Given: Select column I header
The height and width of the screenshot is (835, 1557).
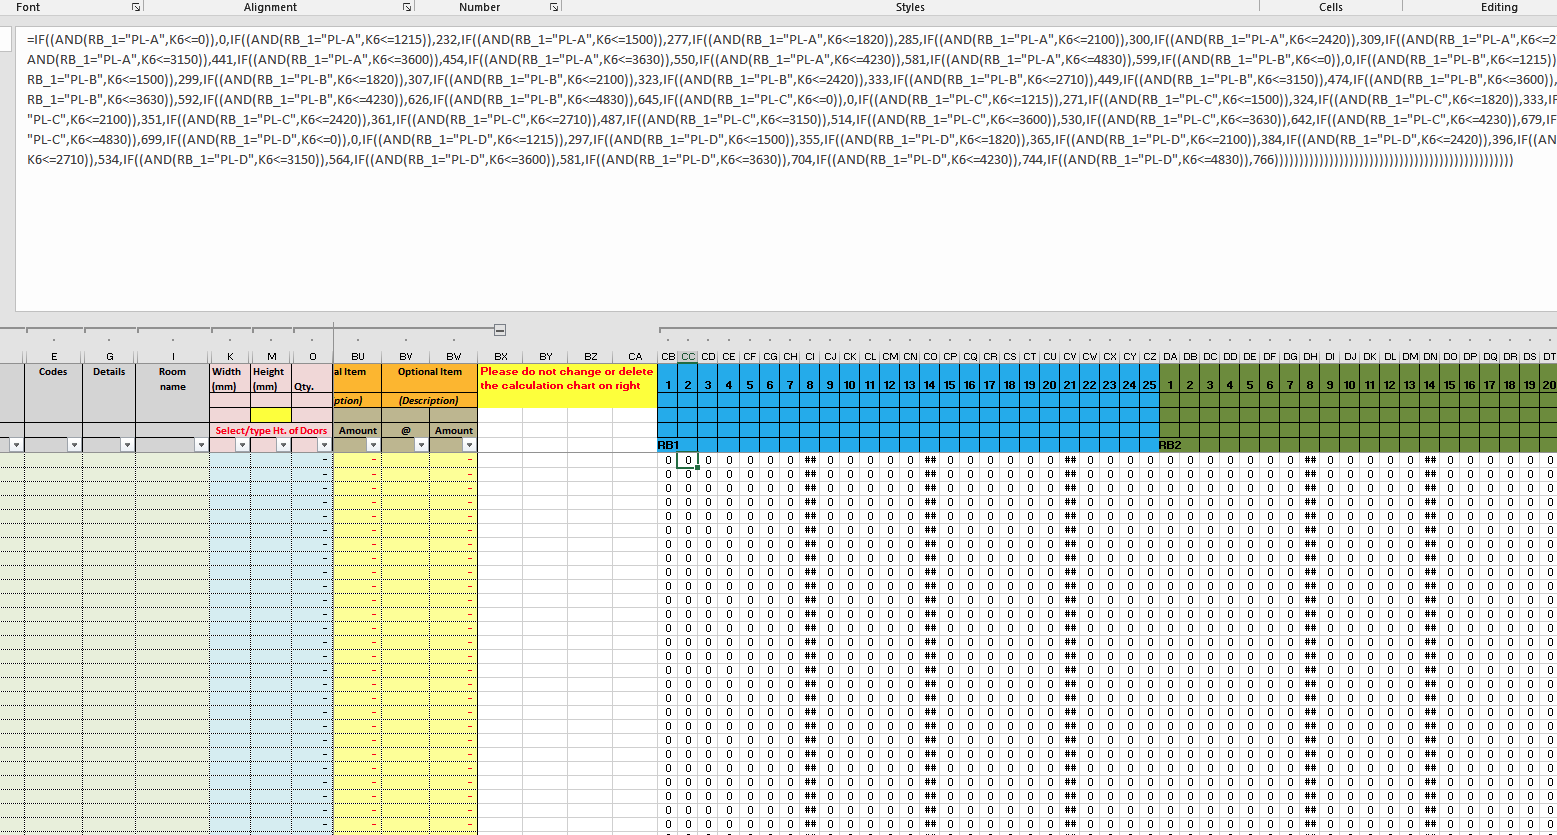Looking at the screenshot, I should pos(173,356).
